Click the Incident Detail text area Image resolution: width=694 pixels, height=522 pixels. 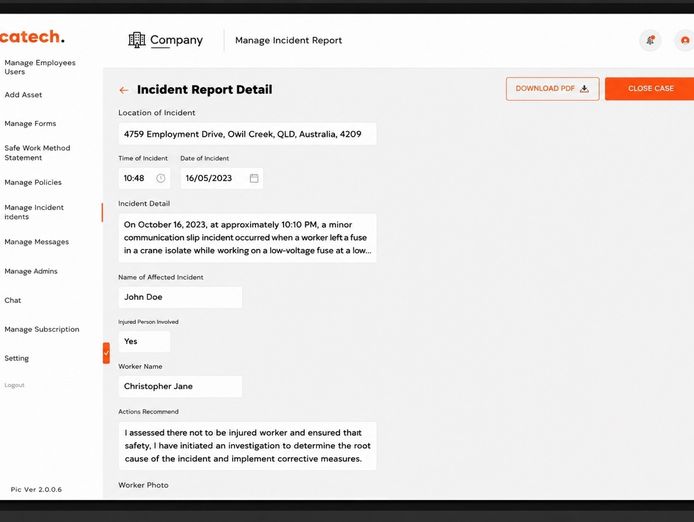[x=247, y=238]
